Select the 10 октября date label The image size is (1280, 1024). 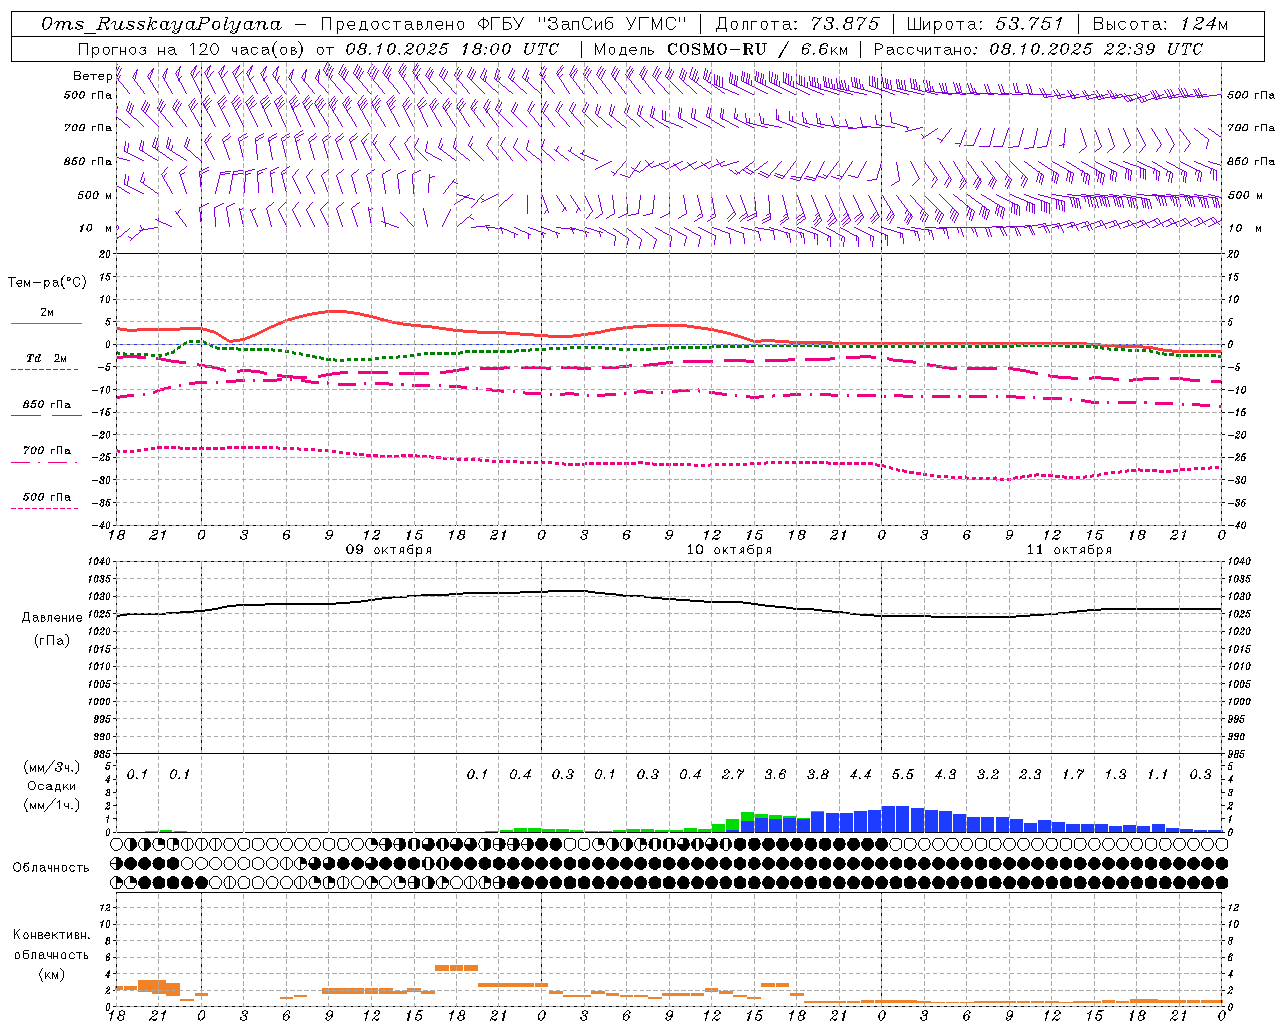click(x=729, y=550)
